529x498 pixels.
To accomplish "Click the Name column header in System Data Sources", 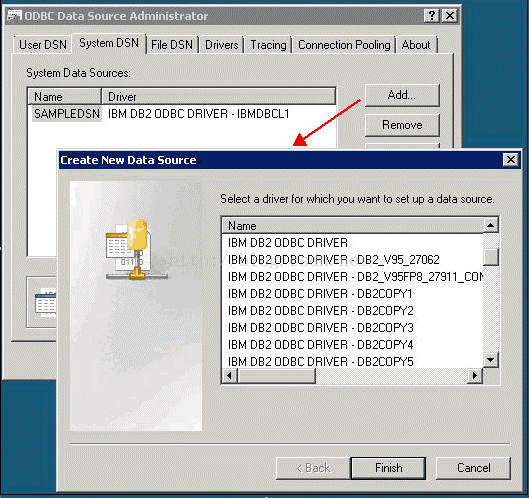I will [x=64, y=97].
